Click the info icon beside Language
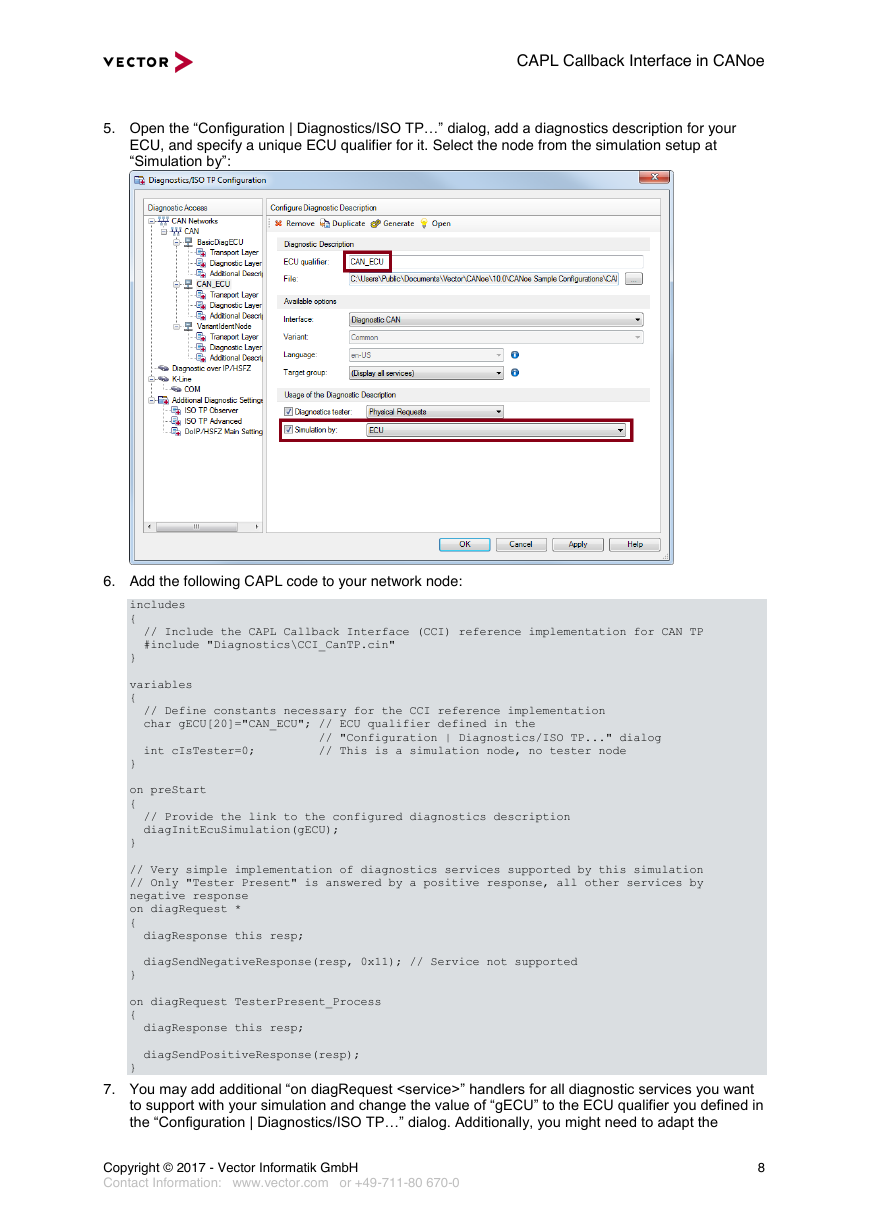 pos(514,354)
